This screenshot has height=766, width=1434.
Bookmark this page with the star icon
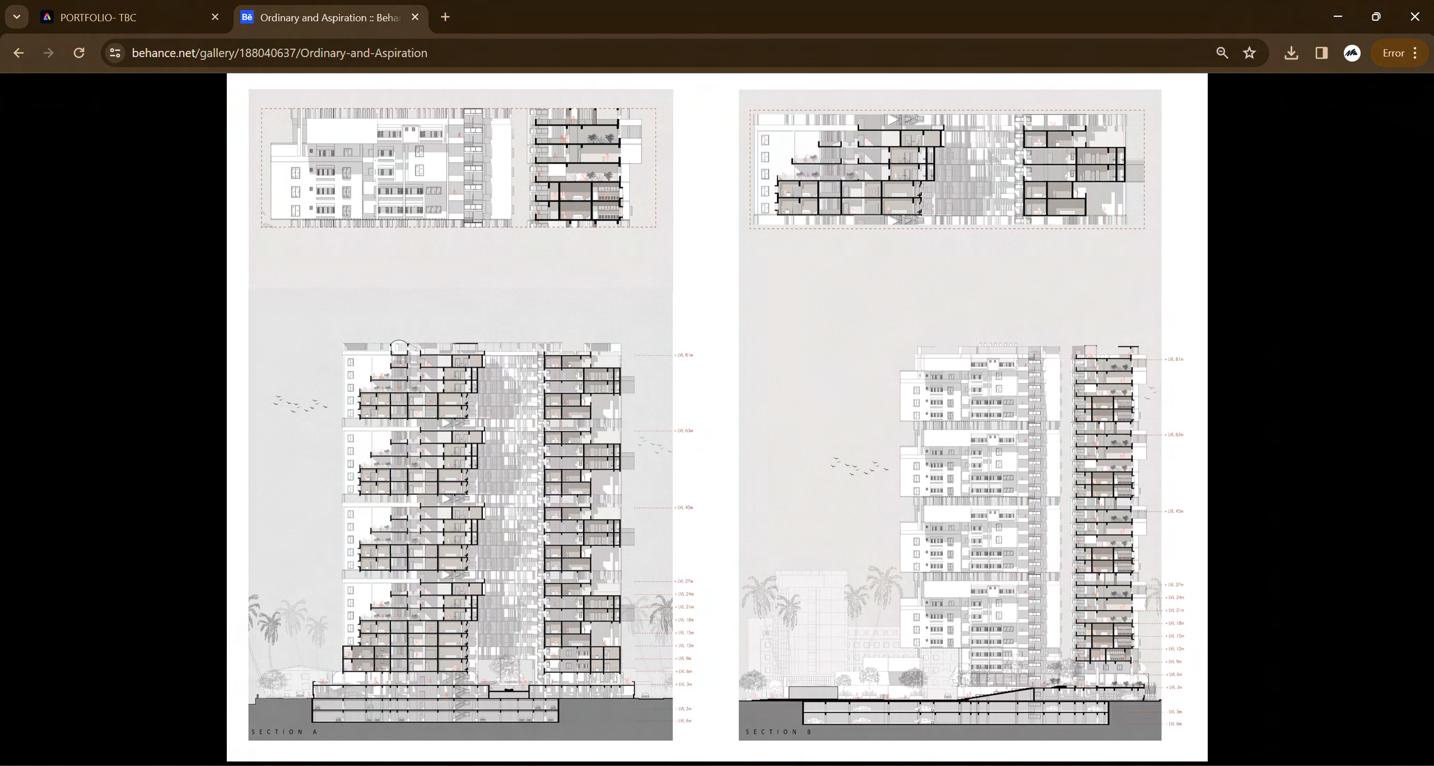[1250, 53]
